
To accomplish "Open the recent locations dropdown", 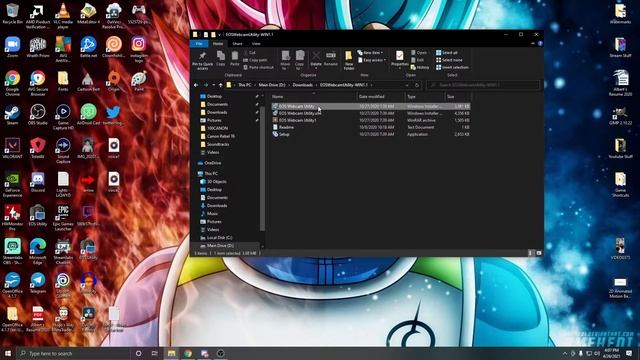I will pos(213,85).
